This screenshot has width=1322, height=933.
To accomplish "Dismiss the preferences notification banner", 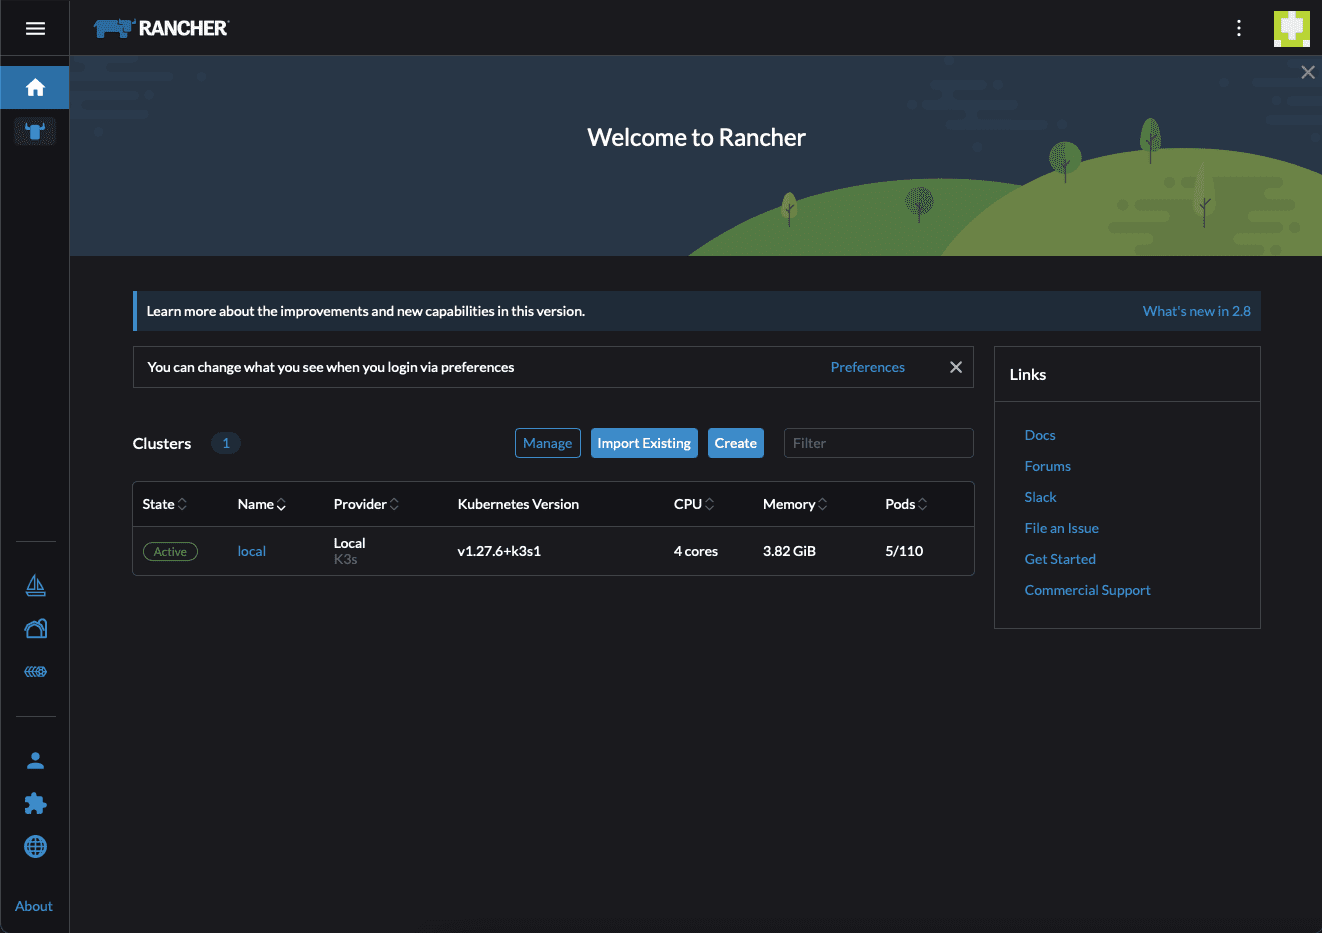I will 956,367.
